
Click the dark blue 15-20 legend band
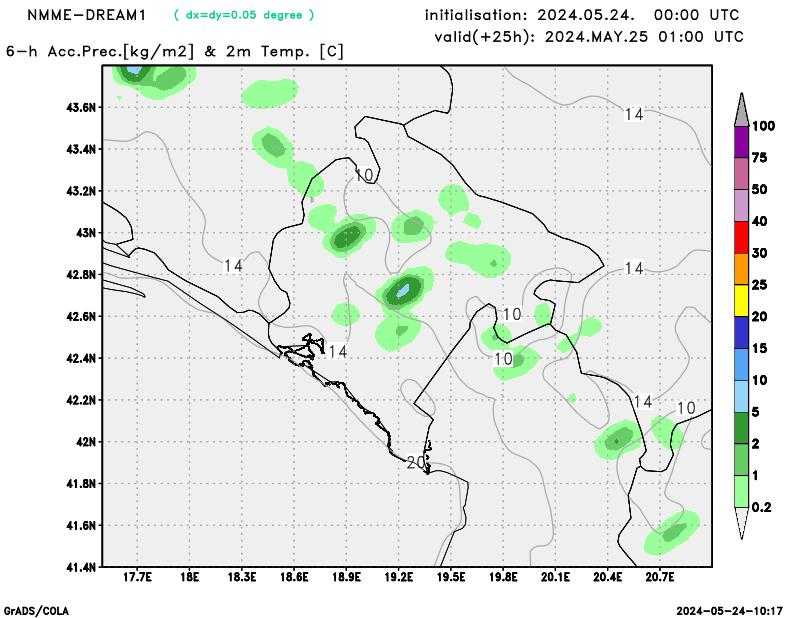coord(741,332)
